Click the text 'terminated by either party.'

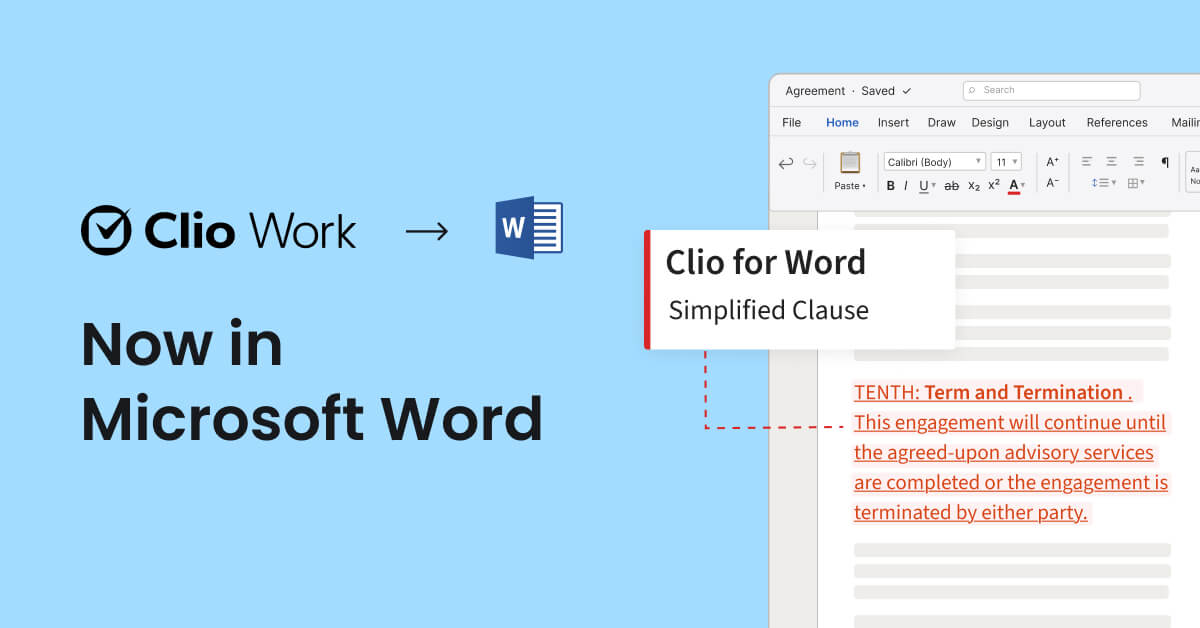coord(970,512)
